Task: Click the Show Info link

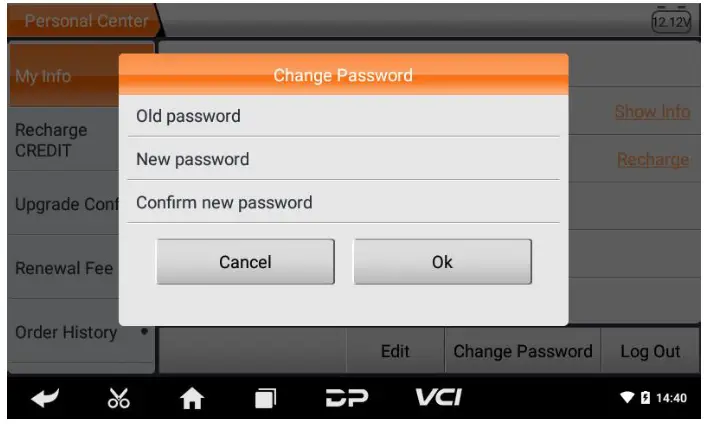Action: (652, 112)
